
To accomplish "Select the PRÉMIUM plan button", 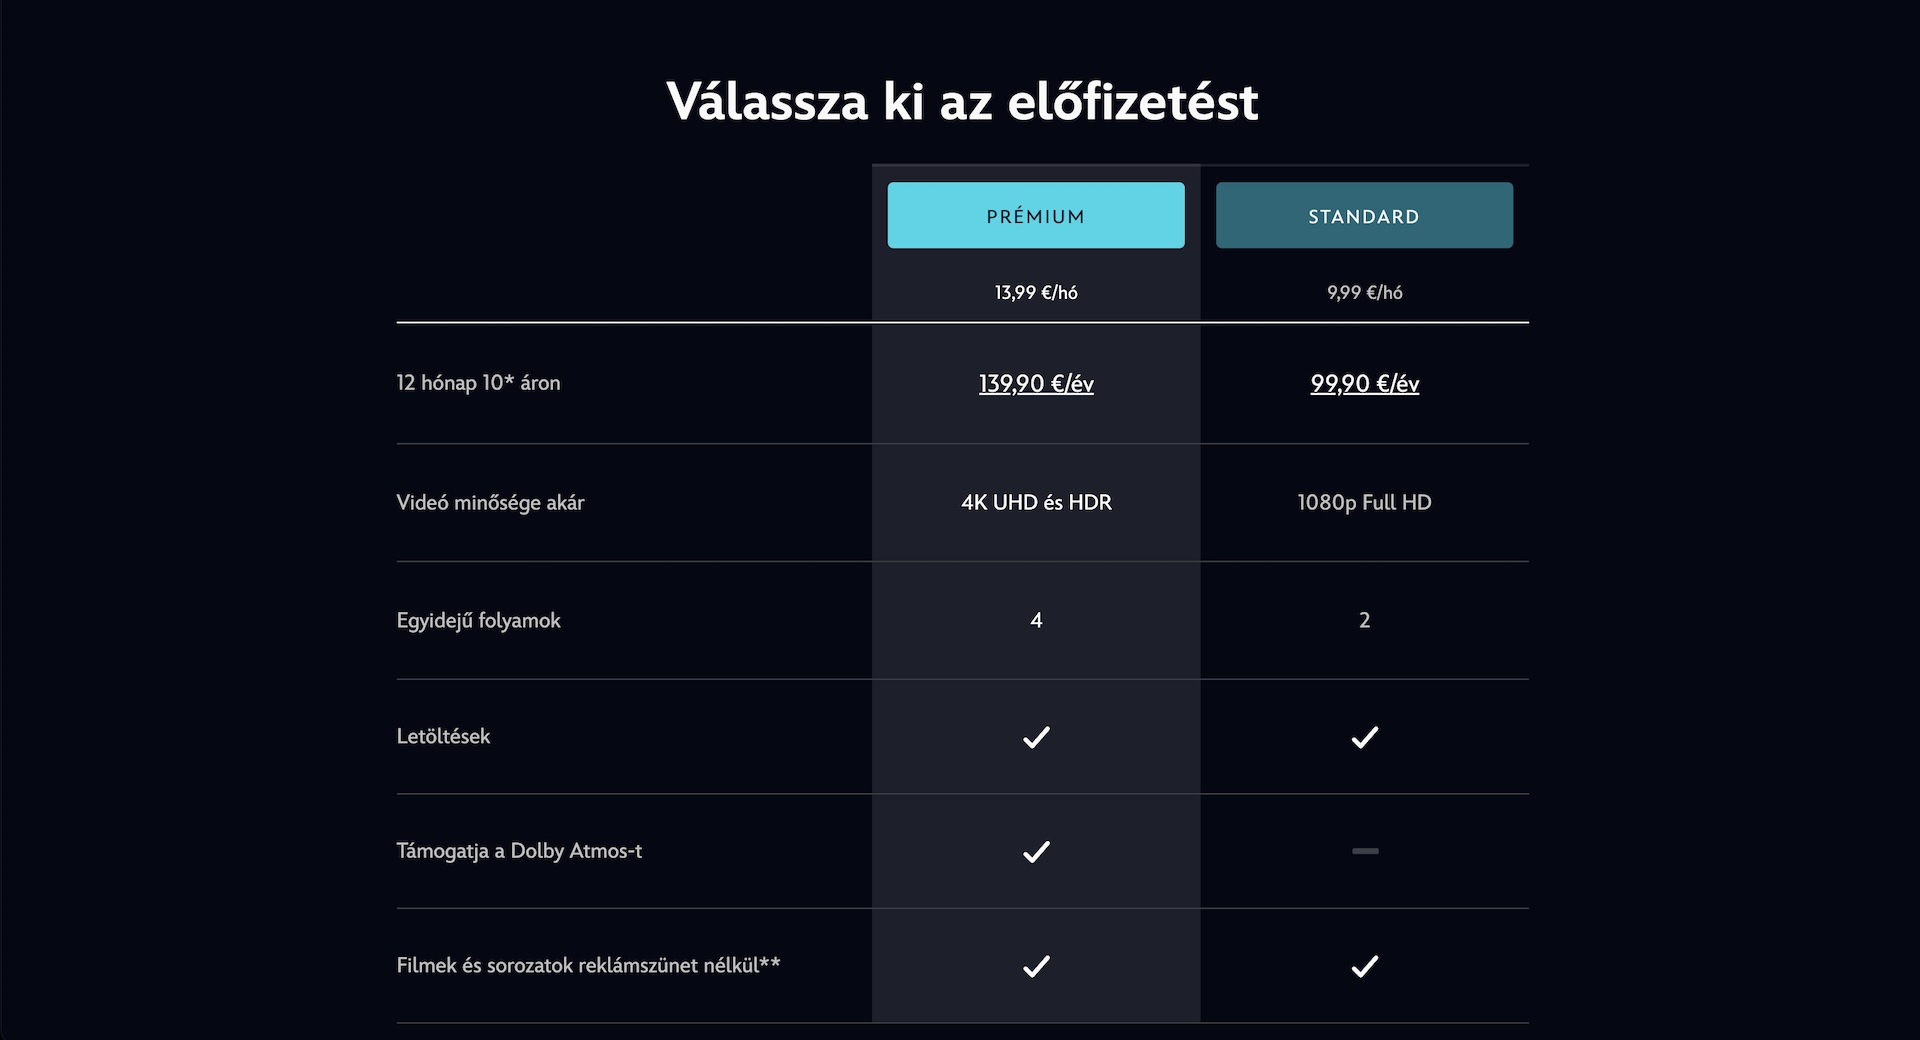I will pos(1036,215).
